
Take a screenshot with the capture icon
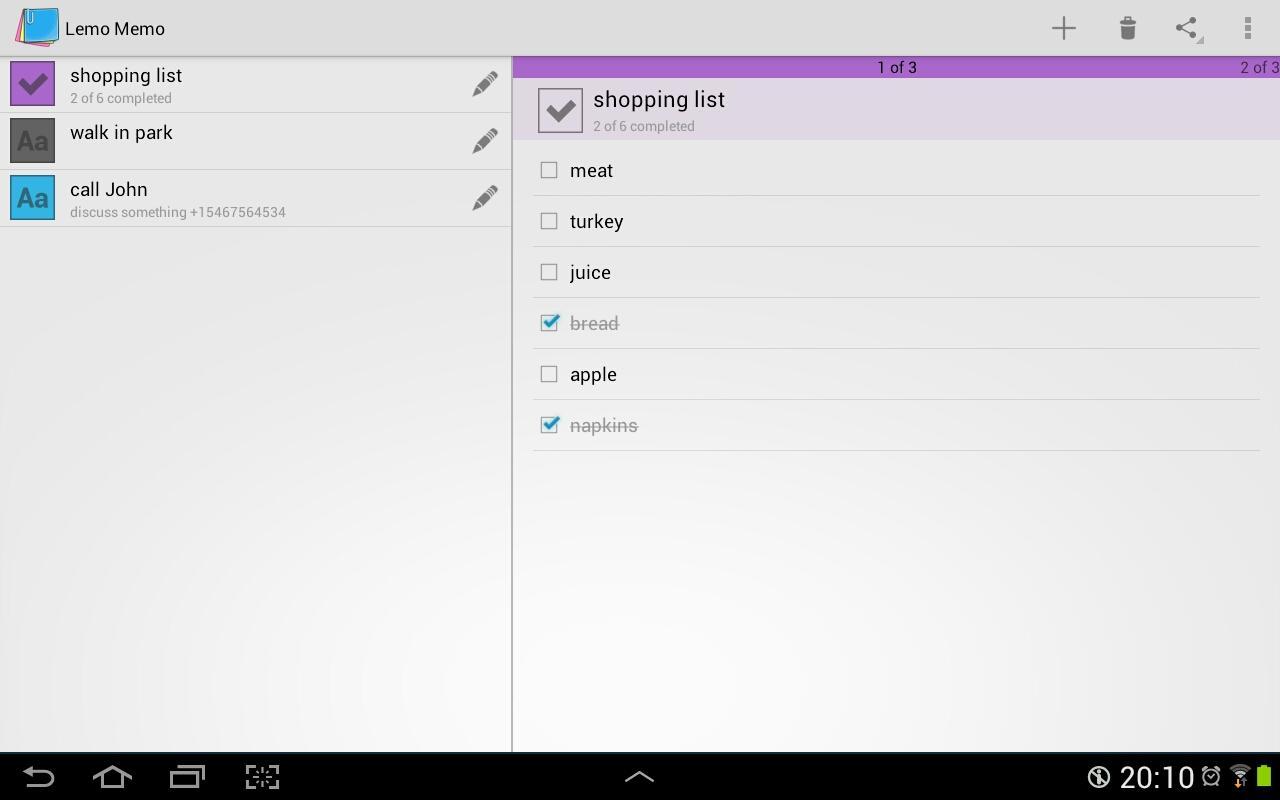[262, 777]
